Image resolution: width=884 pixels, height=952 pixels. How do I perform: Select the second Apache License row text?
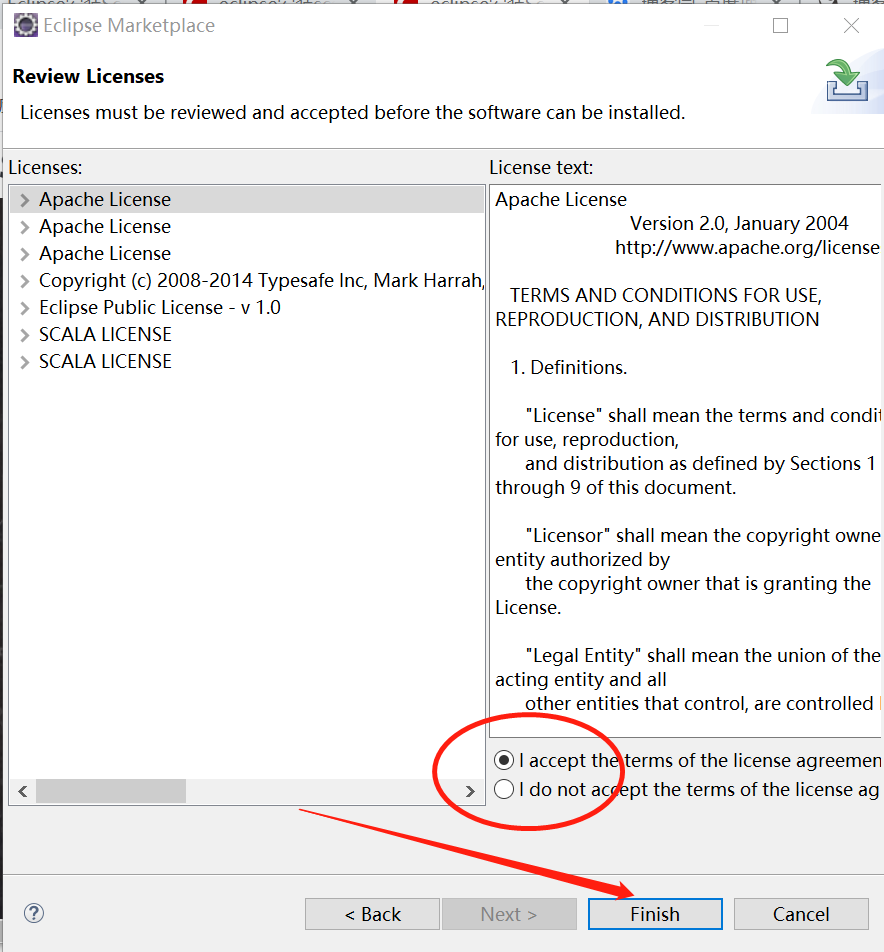105,226
